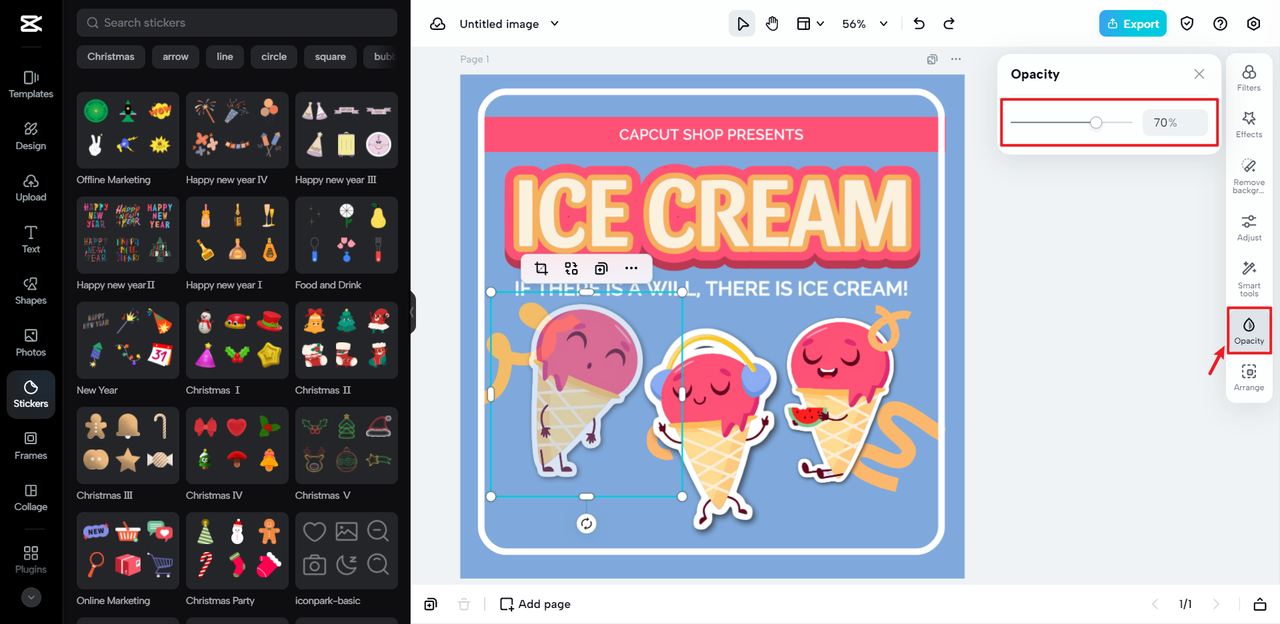Viewport: 1280px width, 624px height.
Task: Open the Effects tool
Action: [1249, 125]
